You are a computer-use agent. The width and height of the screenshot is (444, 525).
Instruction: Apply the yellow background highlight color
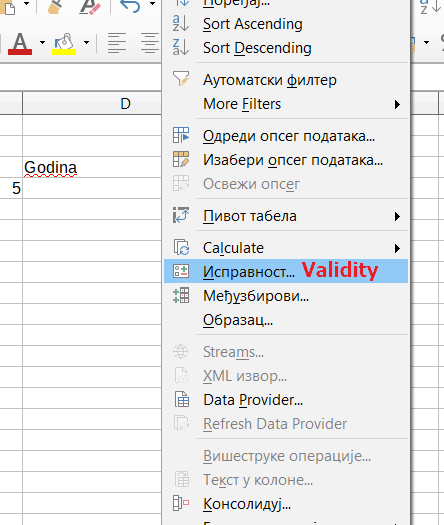(x=64, y=44)
